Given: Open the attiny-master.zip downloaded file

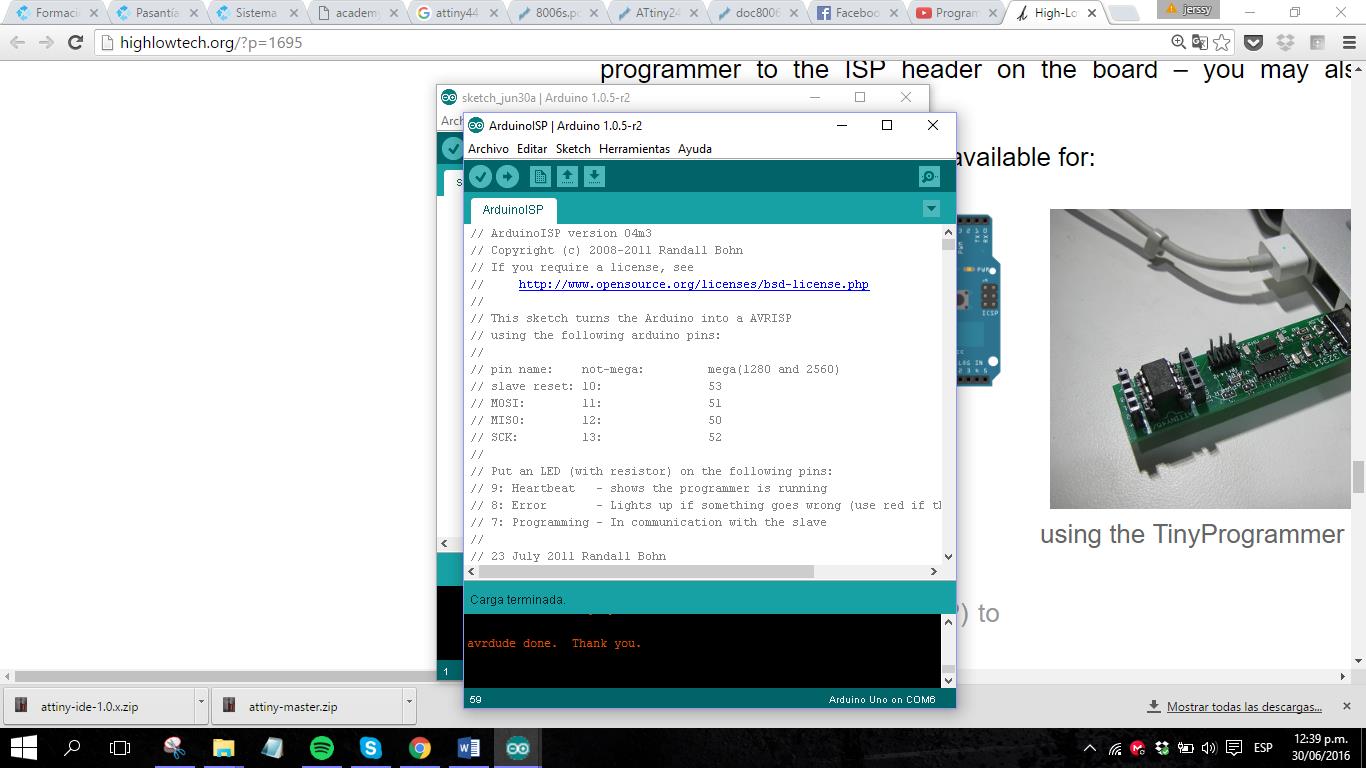Looking at the screenshot, I should click(306, 706).
